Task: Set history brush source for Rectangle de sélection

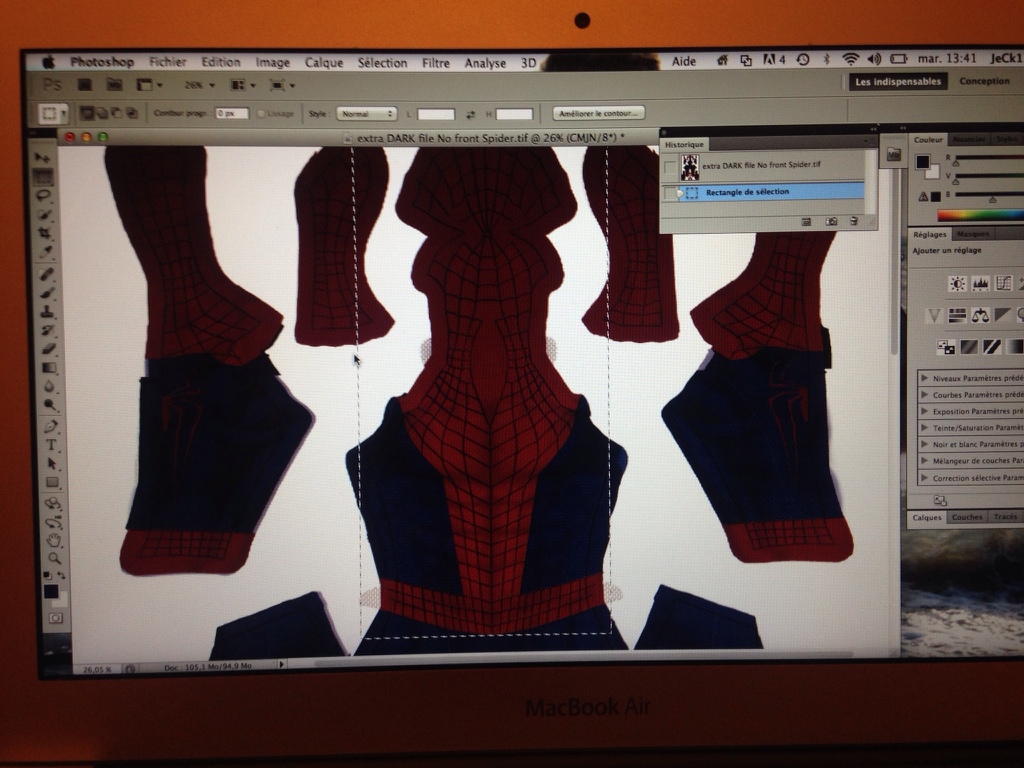Action: click(671, 193)
